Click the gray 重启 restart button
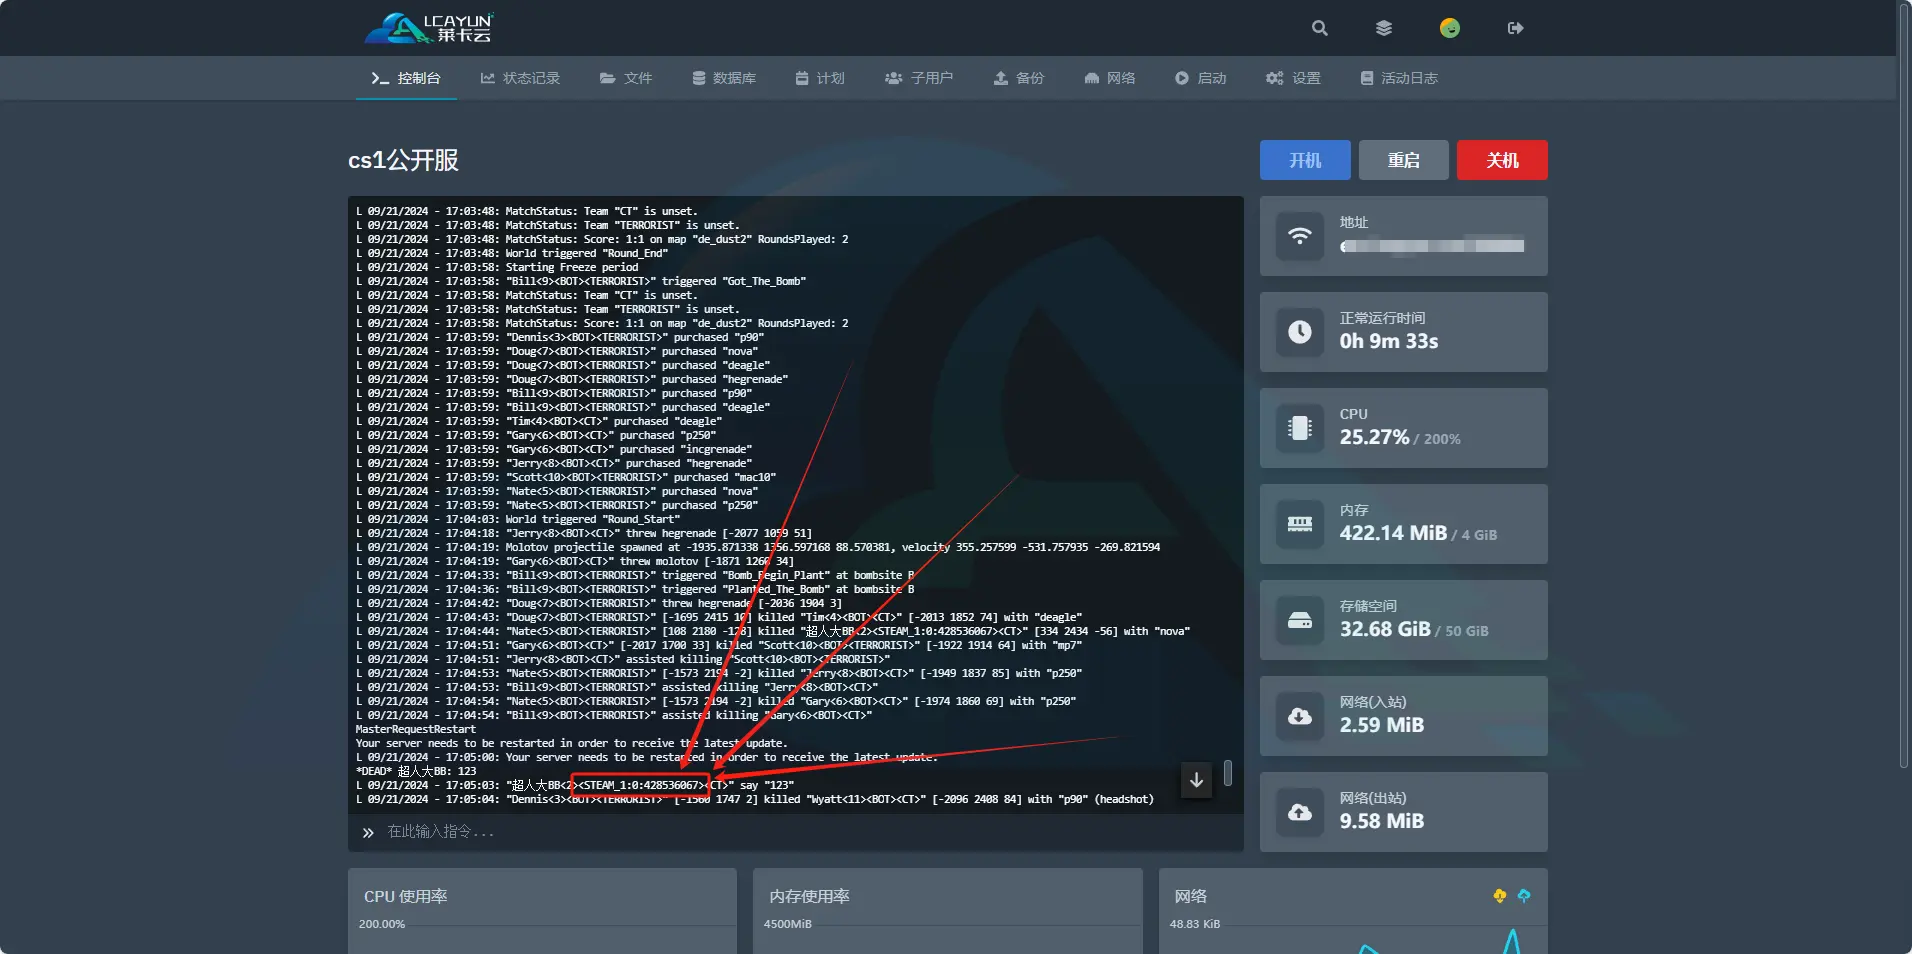The width and height of the screenshot is (1912, 954). click(x=1404, y=160)
